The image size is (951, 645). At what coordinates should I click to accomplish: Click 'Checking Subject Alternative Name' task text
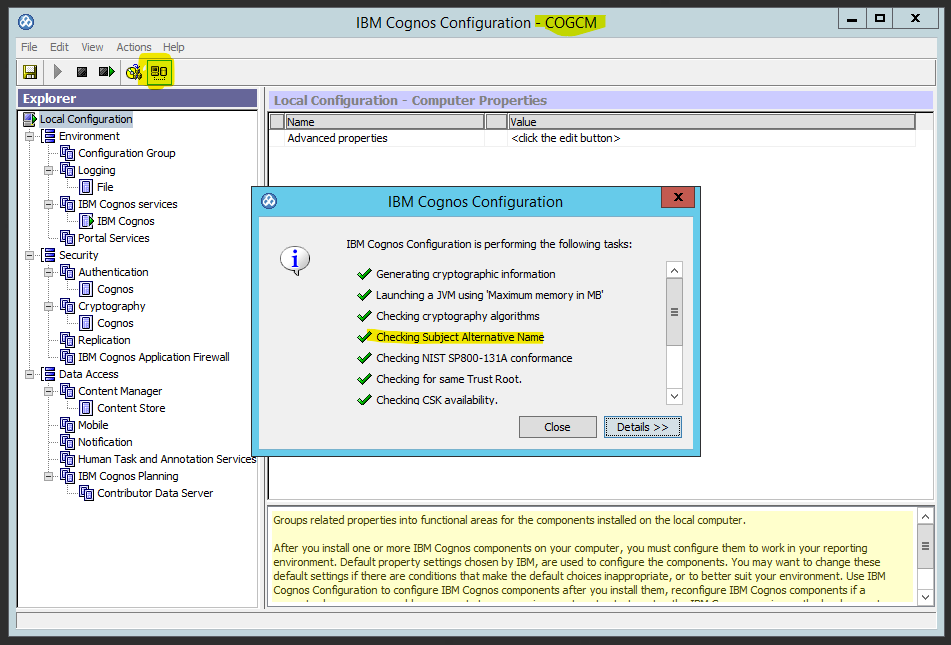460,337
